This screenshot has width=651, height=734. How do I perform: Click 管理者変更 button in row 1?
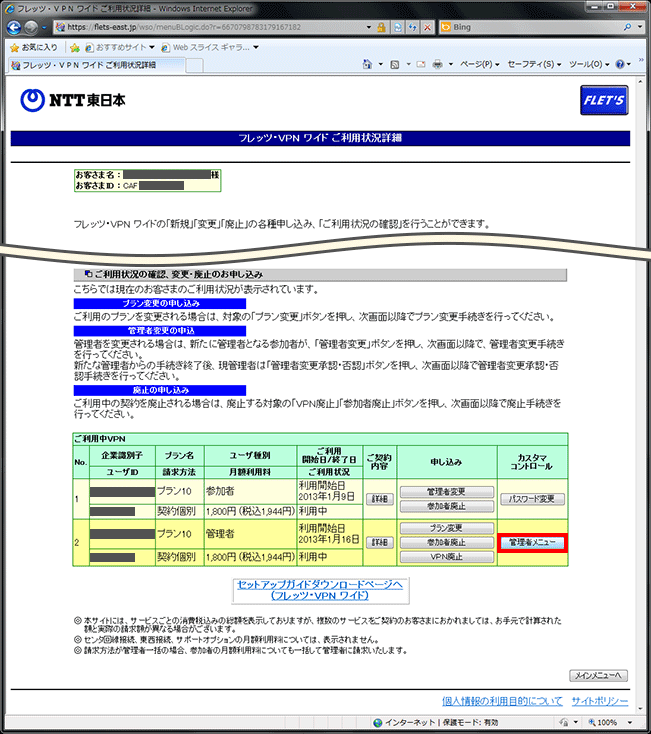[446, 492]
